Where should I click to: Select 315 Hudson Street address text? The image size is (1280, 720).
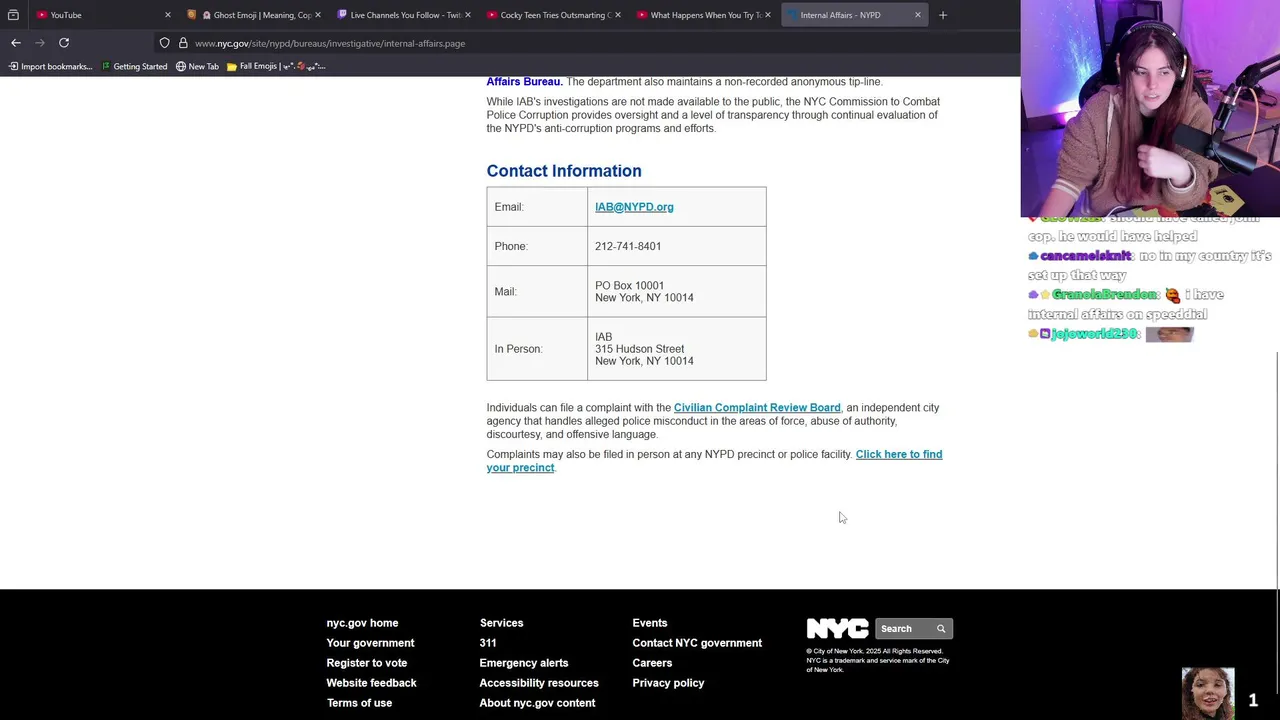640,349
